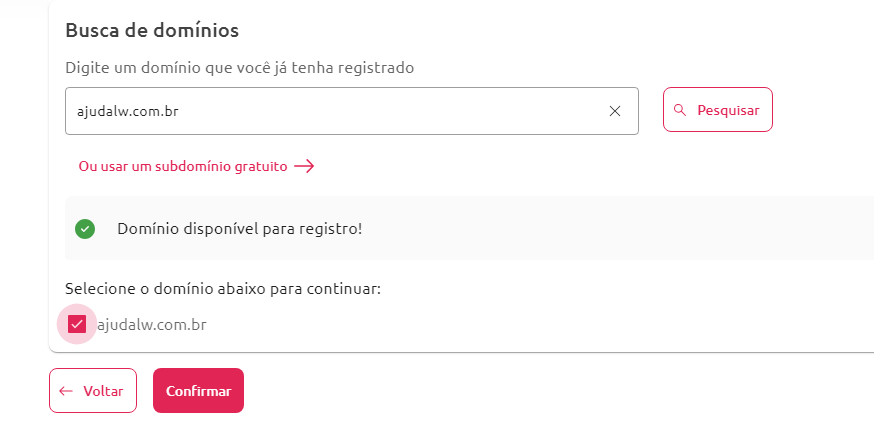Go back with the Voltar button

click(x=93, y=390)
